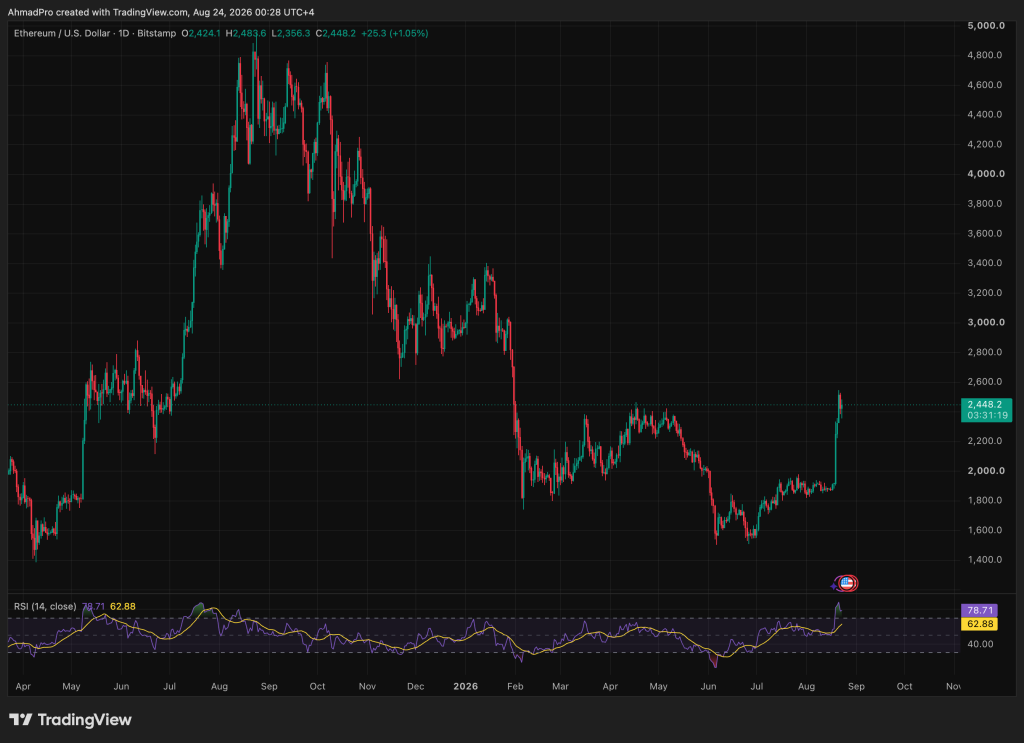Click the Mar label on the time axis

point(560,686)
